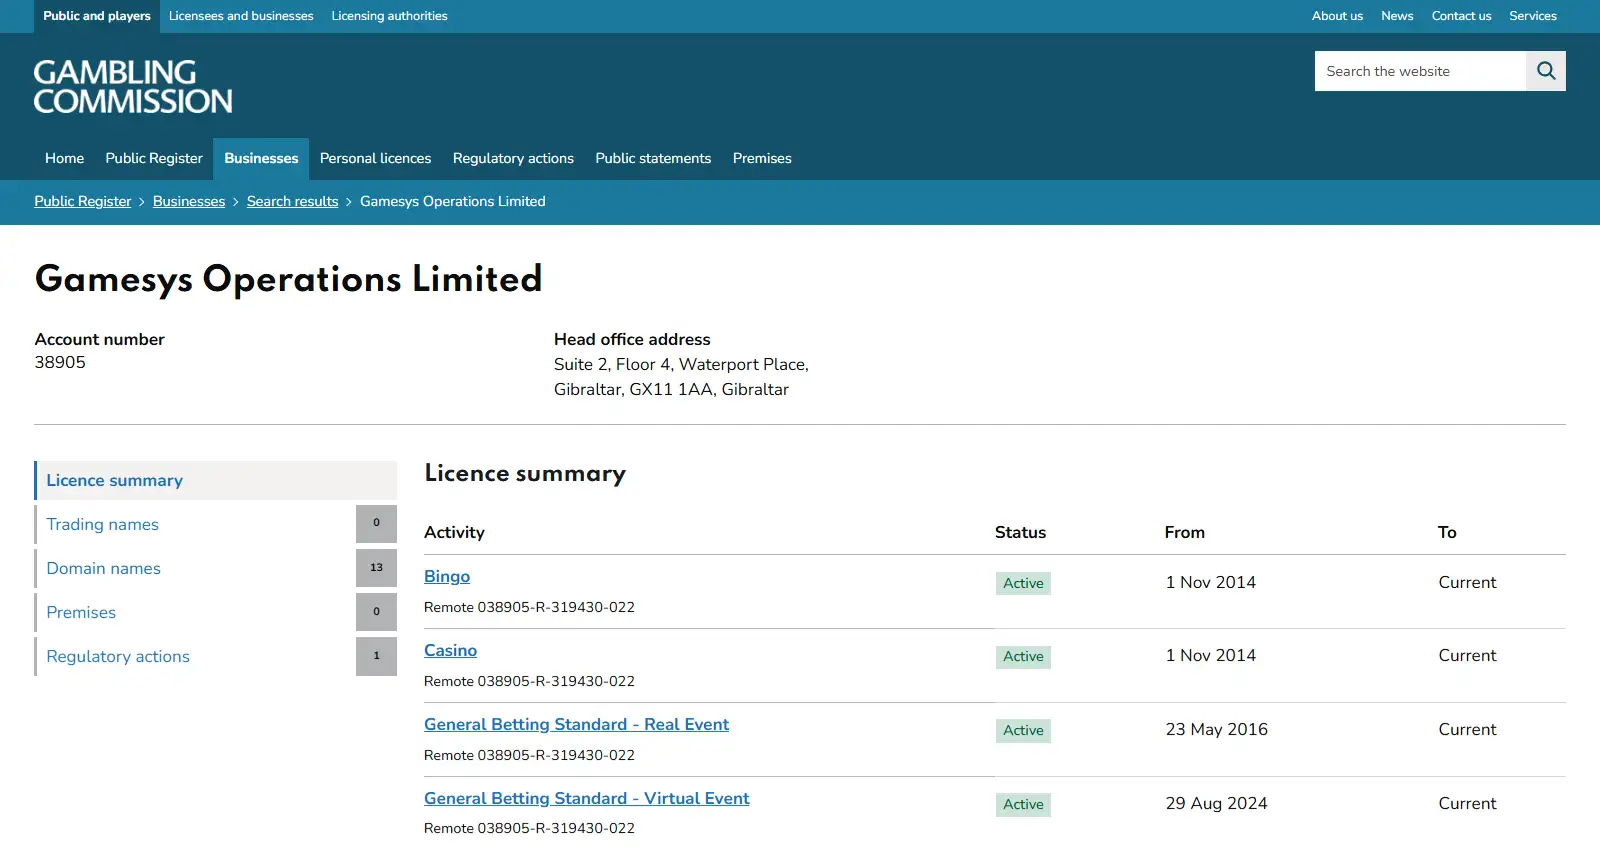Open General Betting Standard - Real Event

tap(576, 724)
